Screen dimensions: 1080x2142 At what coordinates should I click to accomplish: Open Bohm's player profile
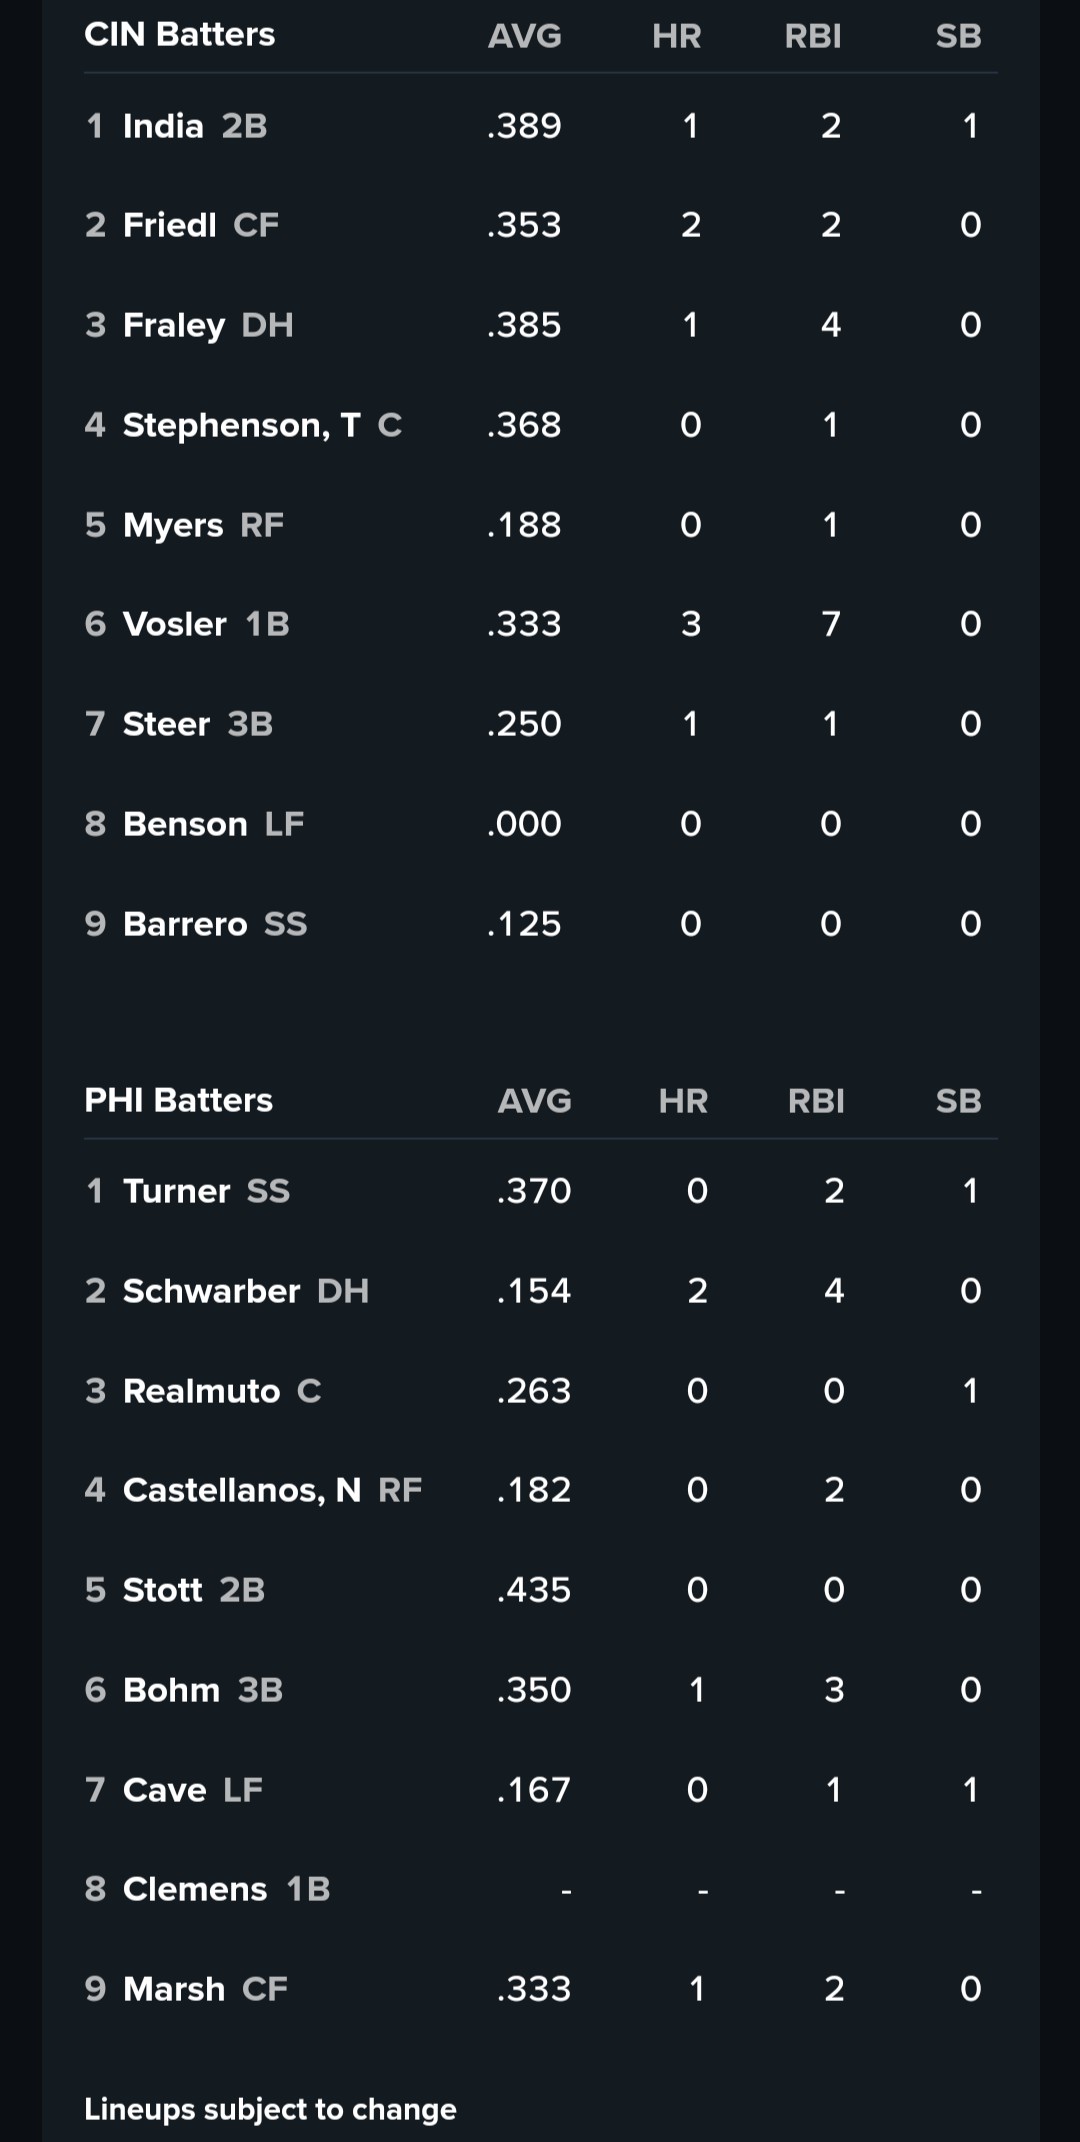pyautogui.click(x=171, y=1690)
